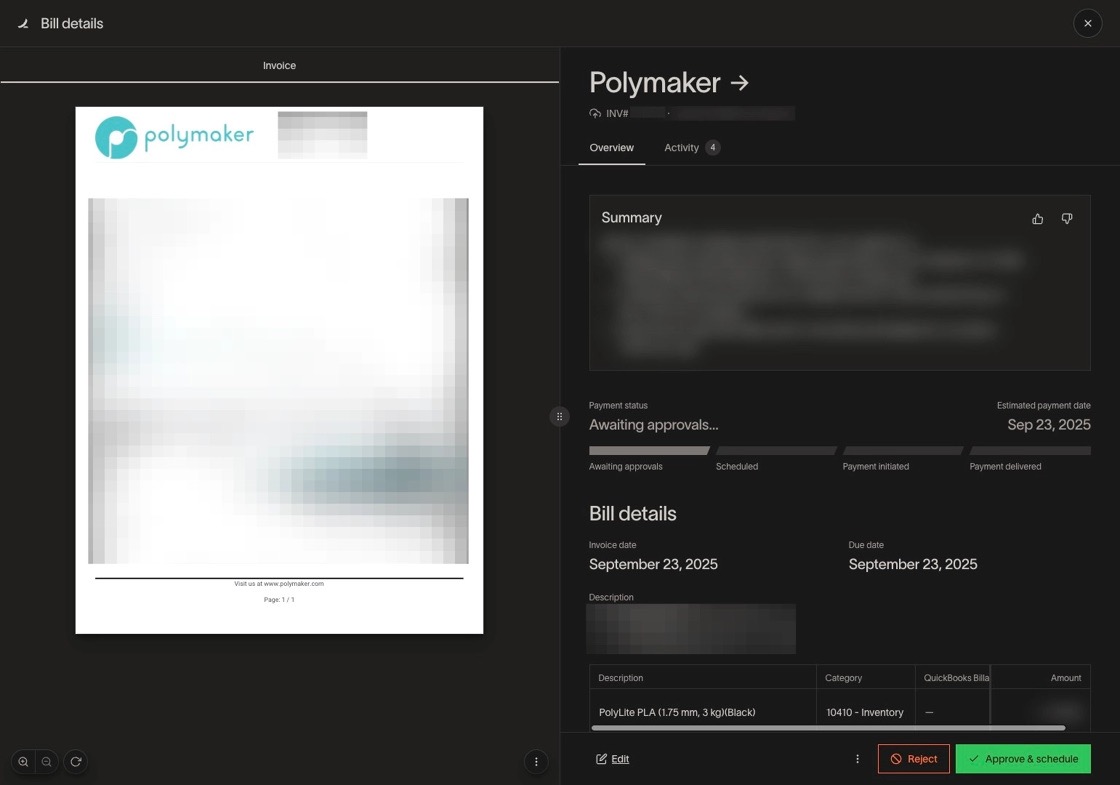Open Polymaker vendor page arrow
This screenshot has width=1120, height=785.
click(x=740, y=83)
